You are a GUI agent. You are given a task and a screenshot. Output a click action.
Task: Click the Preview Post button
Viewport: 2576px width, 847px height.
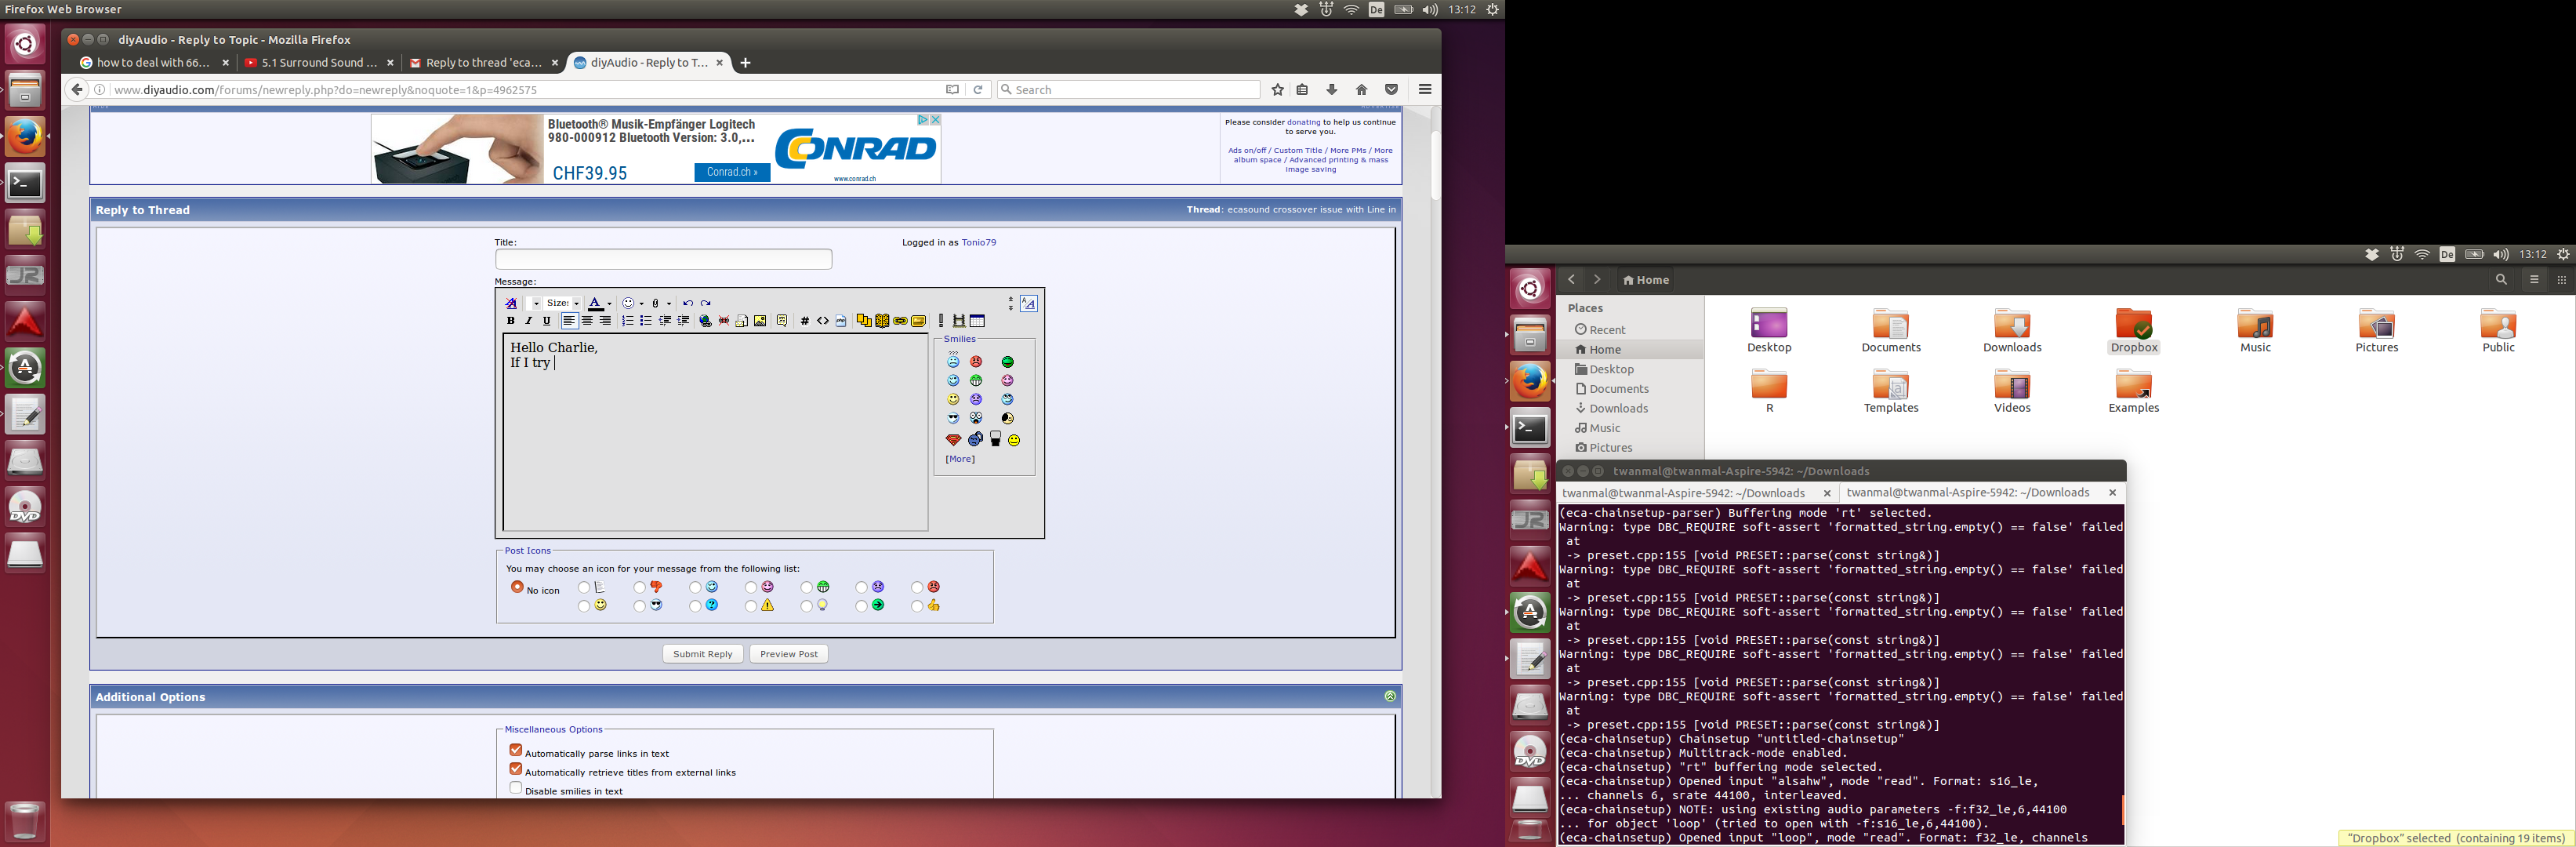789,654
